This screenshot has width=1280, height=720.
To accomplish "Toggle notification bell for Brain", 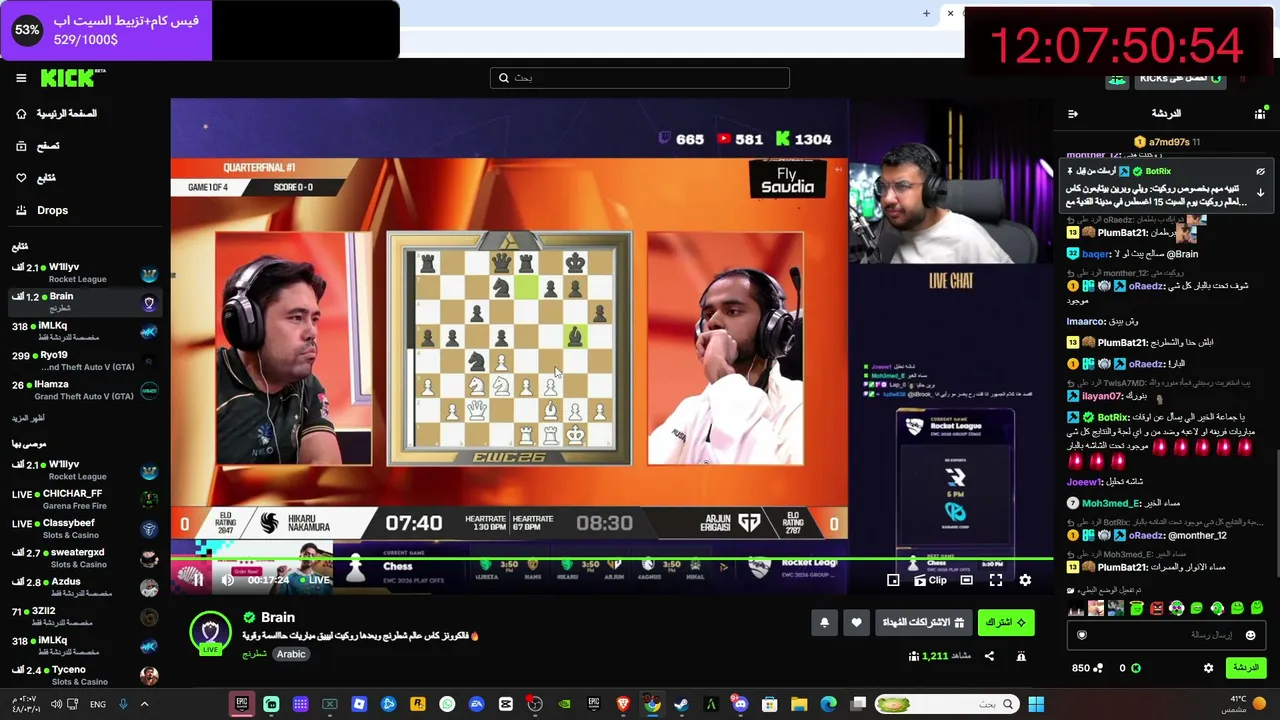I will click(x=824, y=622).
